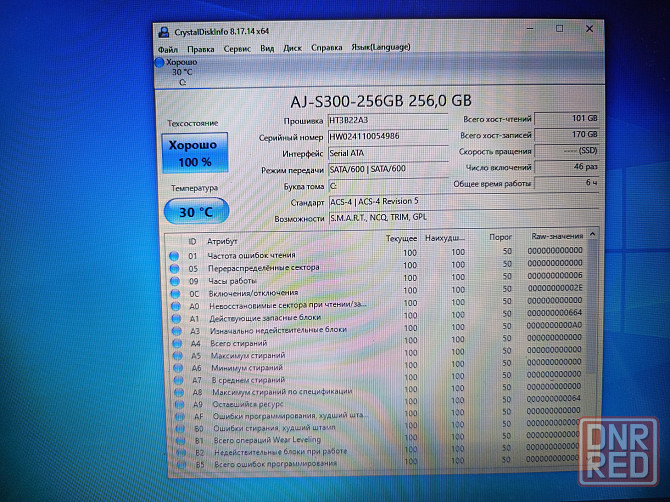Open the Правка menu
Image resolution: width=670 pixels, height=502 pixels.
(x=200, y=49)
